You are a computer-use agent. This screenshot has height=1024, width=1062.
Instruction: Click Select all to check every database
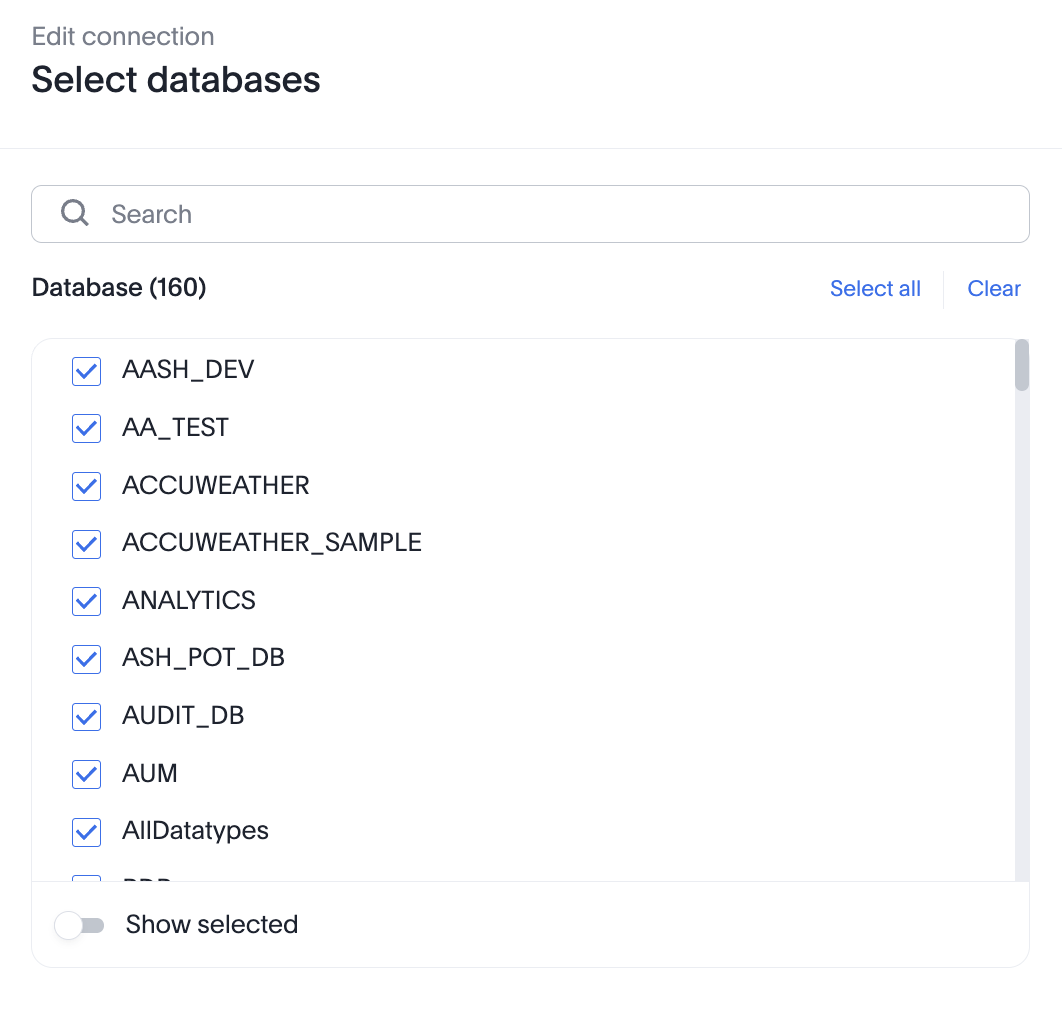coord(875,288)
